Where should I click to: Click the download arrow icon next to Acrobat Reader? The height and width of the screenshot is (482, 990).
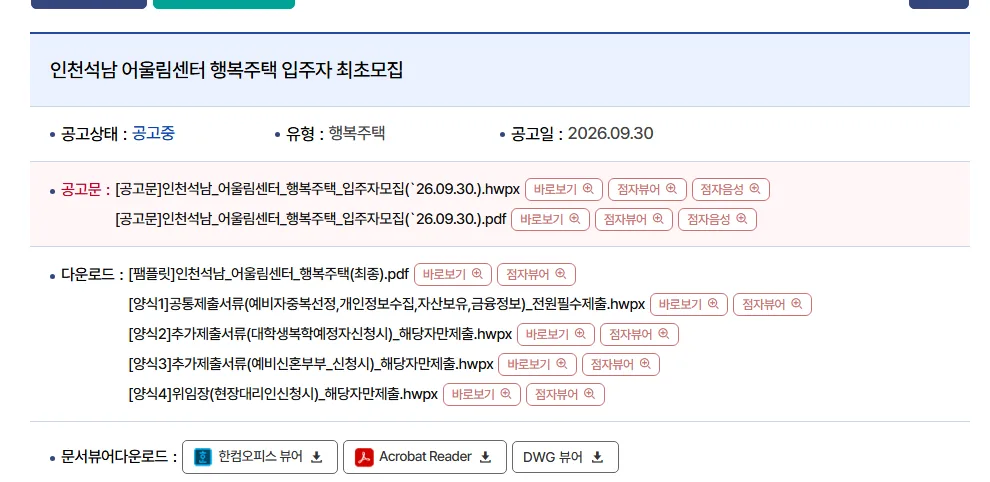tap(486, 457)
